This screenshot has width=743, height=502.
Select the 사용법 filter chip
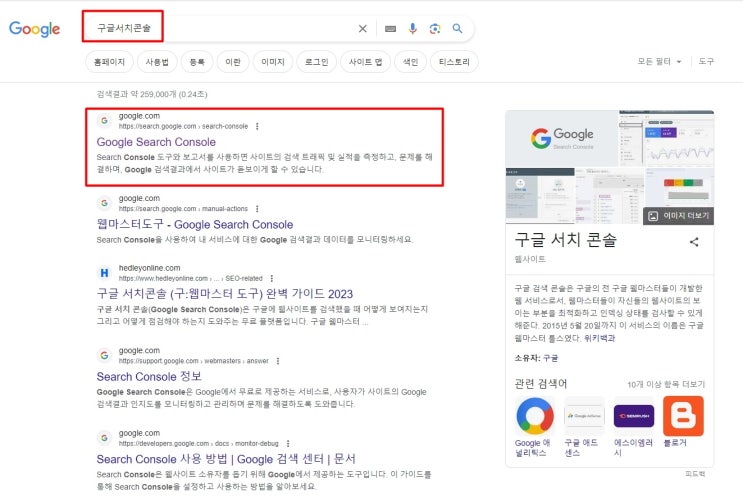click(x=157, y=62)
